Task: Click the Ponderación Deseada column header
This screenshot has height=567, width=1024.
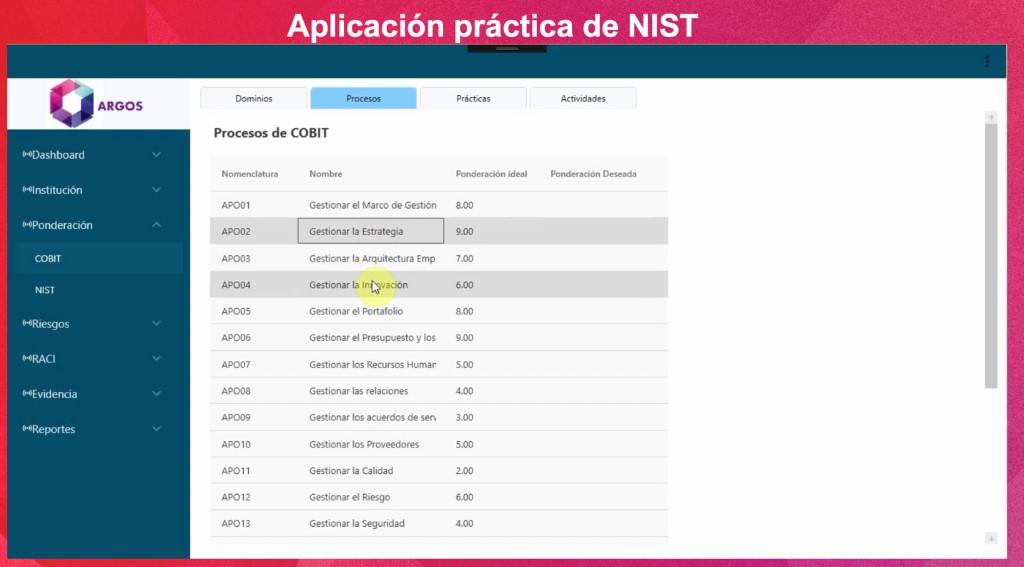Action: [x=593, y=174]
